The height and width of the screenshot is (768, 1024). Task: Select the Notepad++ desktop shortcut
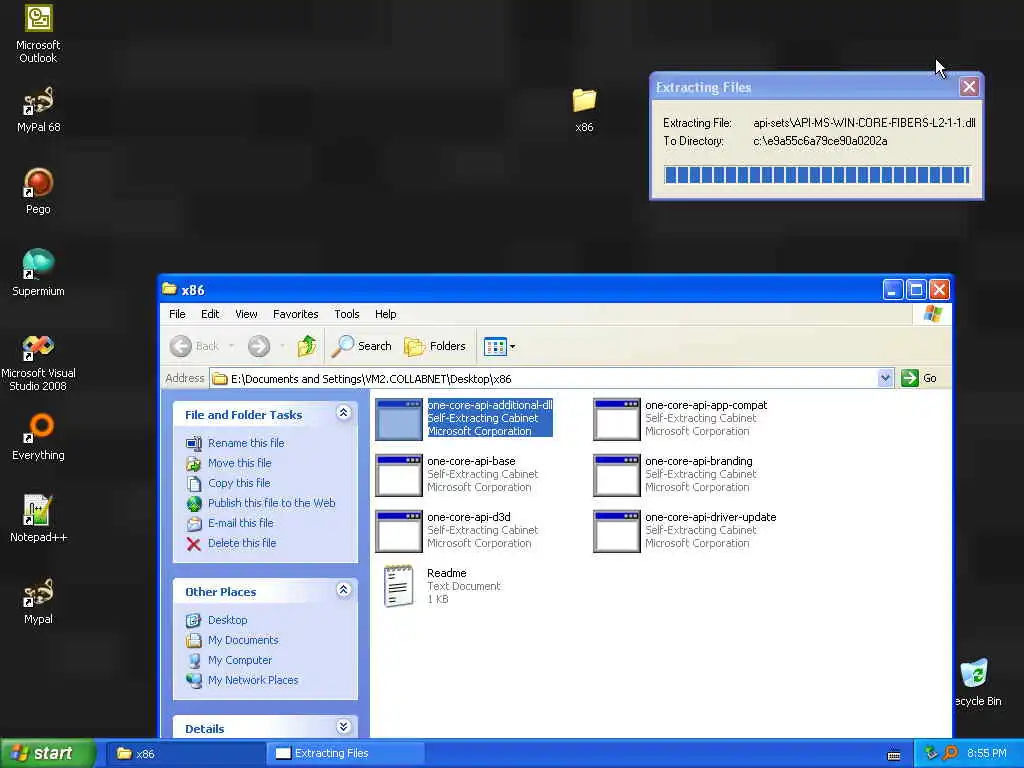tap(38, 519)
